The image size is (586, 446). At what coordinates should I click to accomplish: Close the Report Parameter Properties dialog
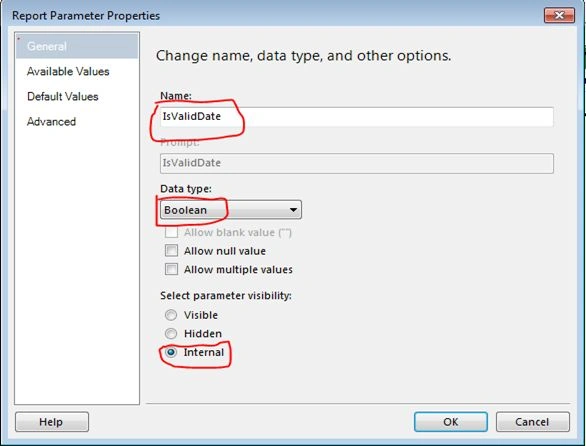coord(559,15)
